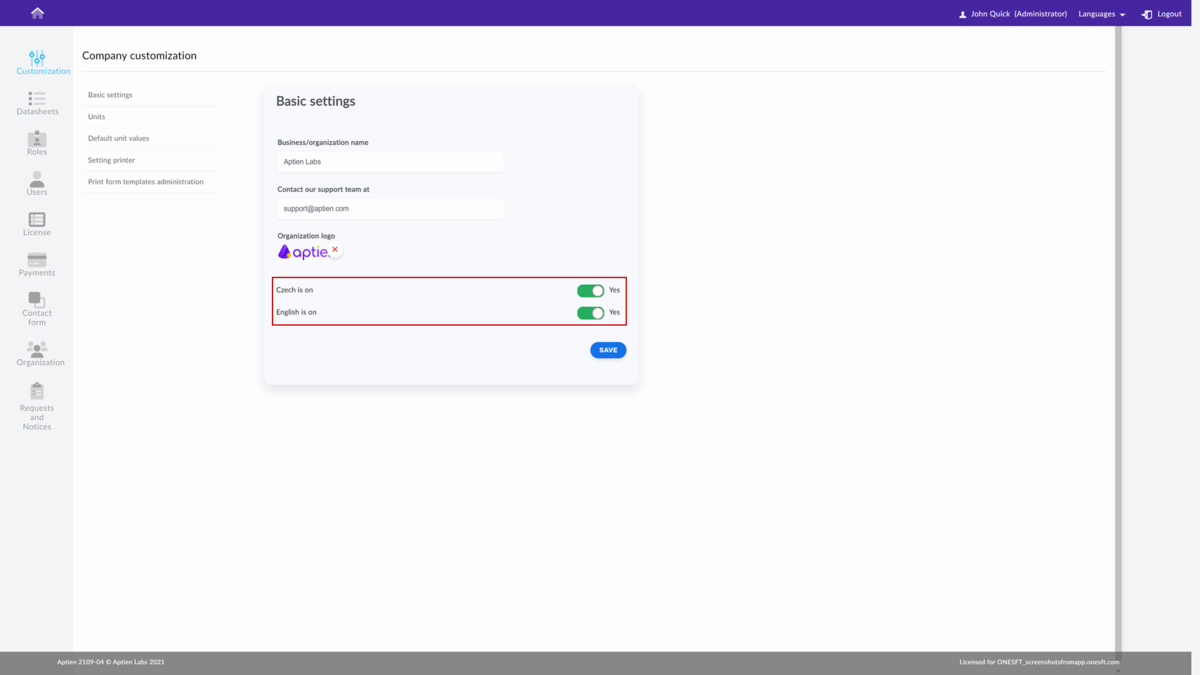Click the Licensed for ONESFT footer text
The height and width of the screenshot is (675, 1200).
1039,662
